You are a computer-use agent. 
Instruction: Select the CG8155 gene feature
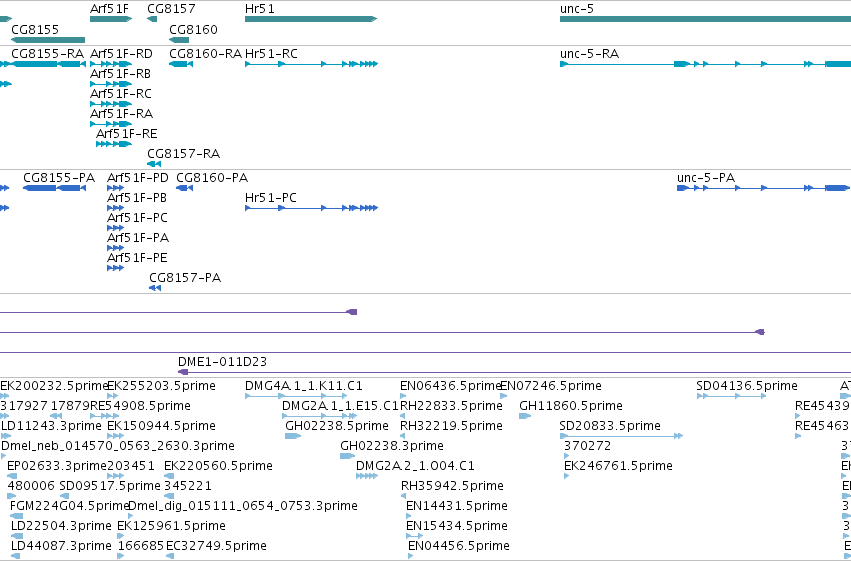pos(48,40)
